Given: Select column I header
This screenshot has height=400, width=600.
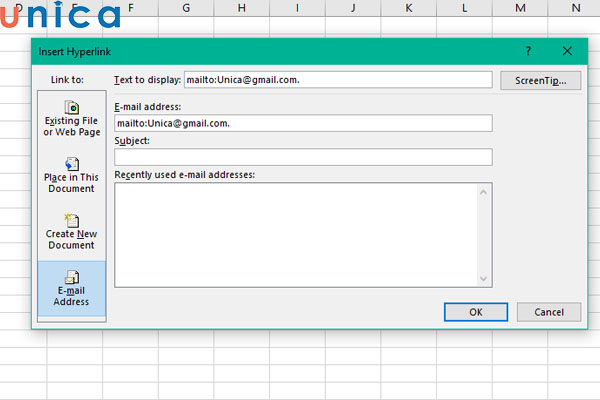Looking at the screenshot, I should 297,8.
